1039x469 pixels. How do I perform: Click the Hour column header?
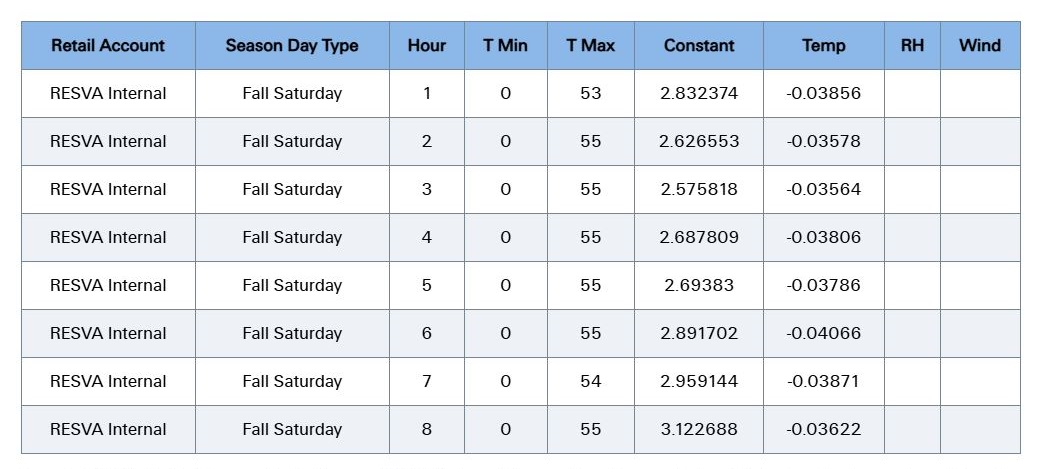point(427,46)
